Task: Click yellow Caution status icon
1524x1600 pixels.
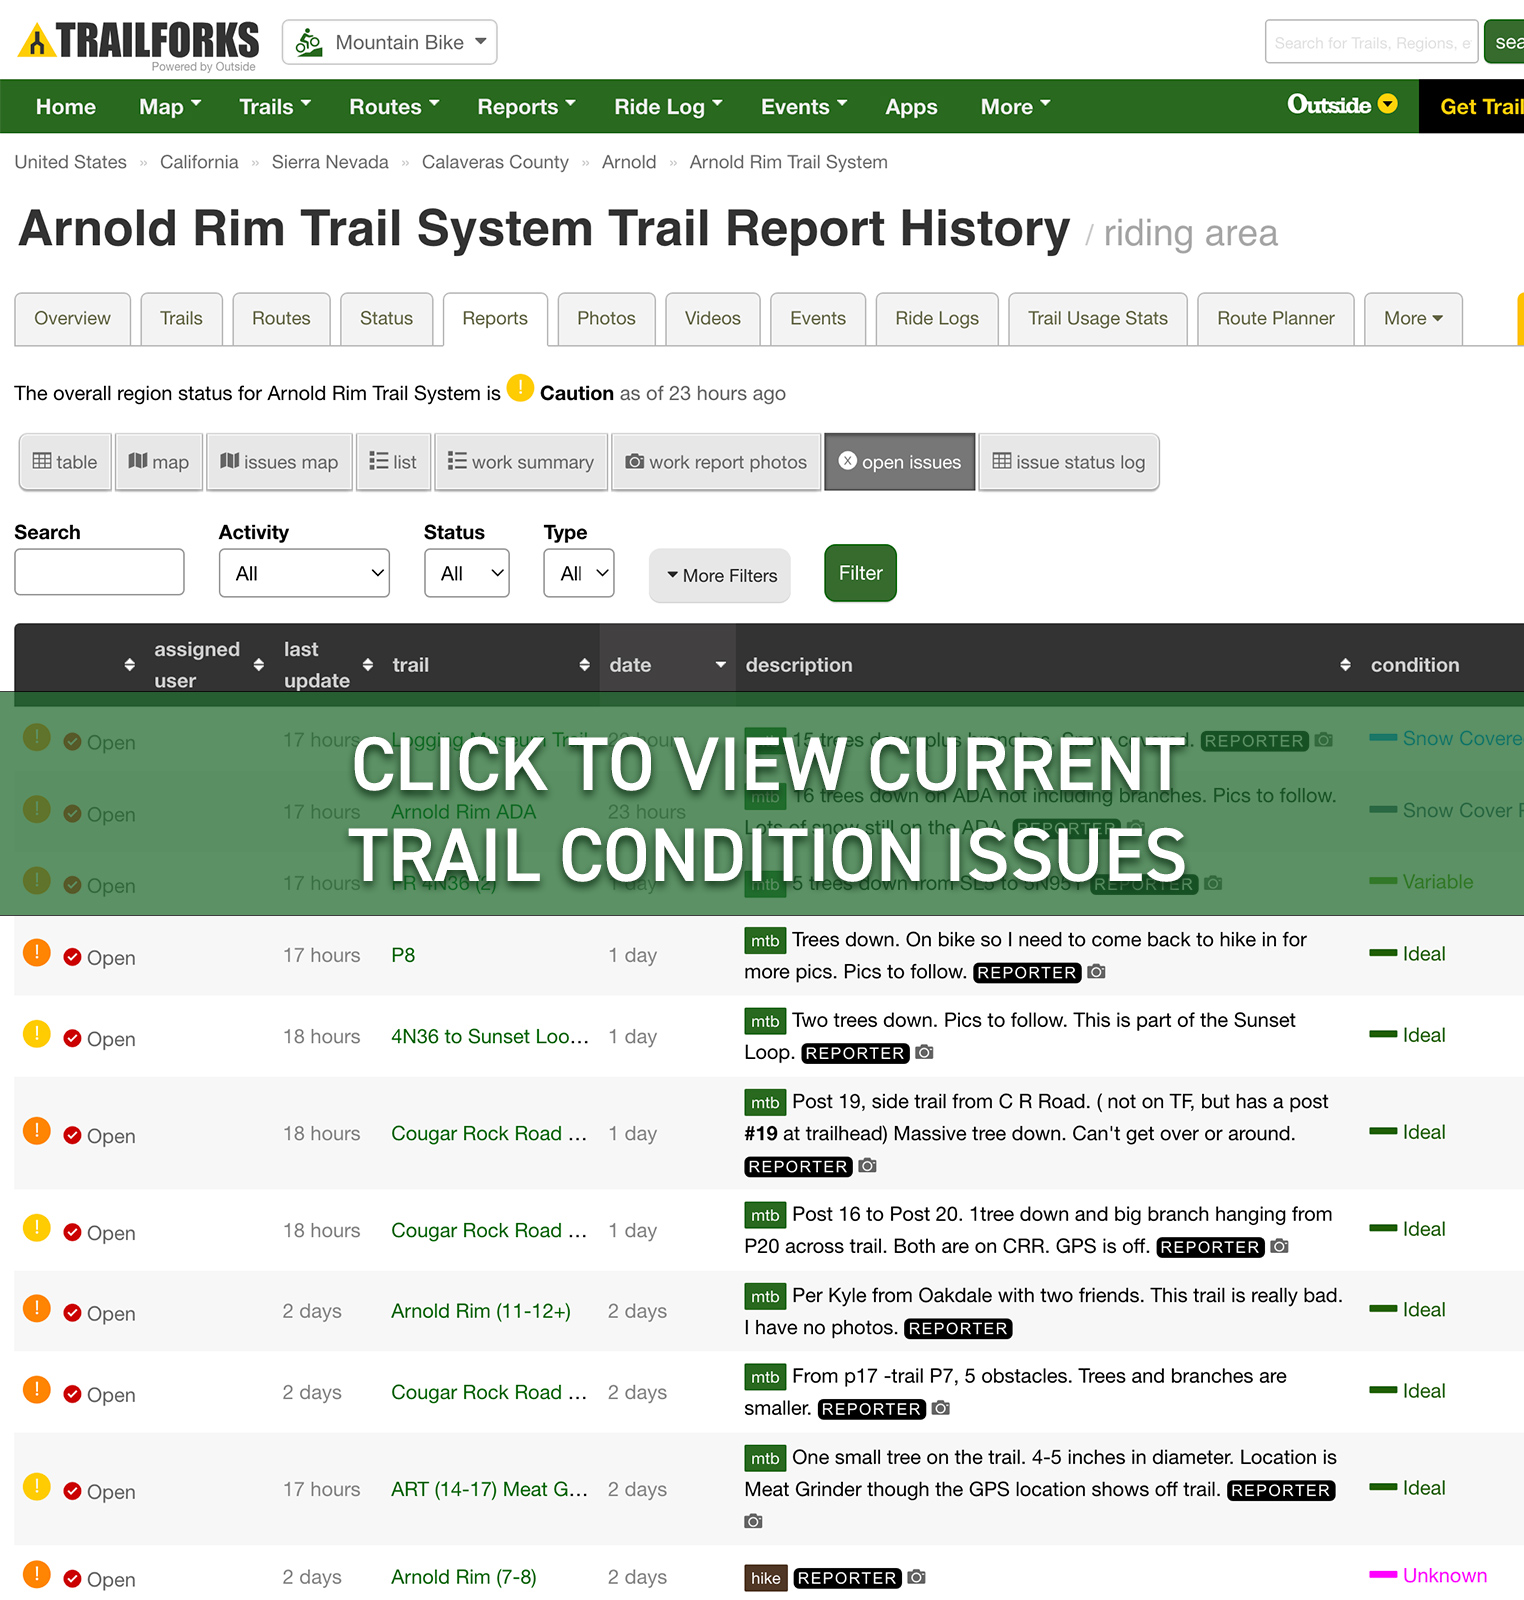Action: click(x=520, y=388)
